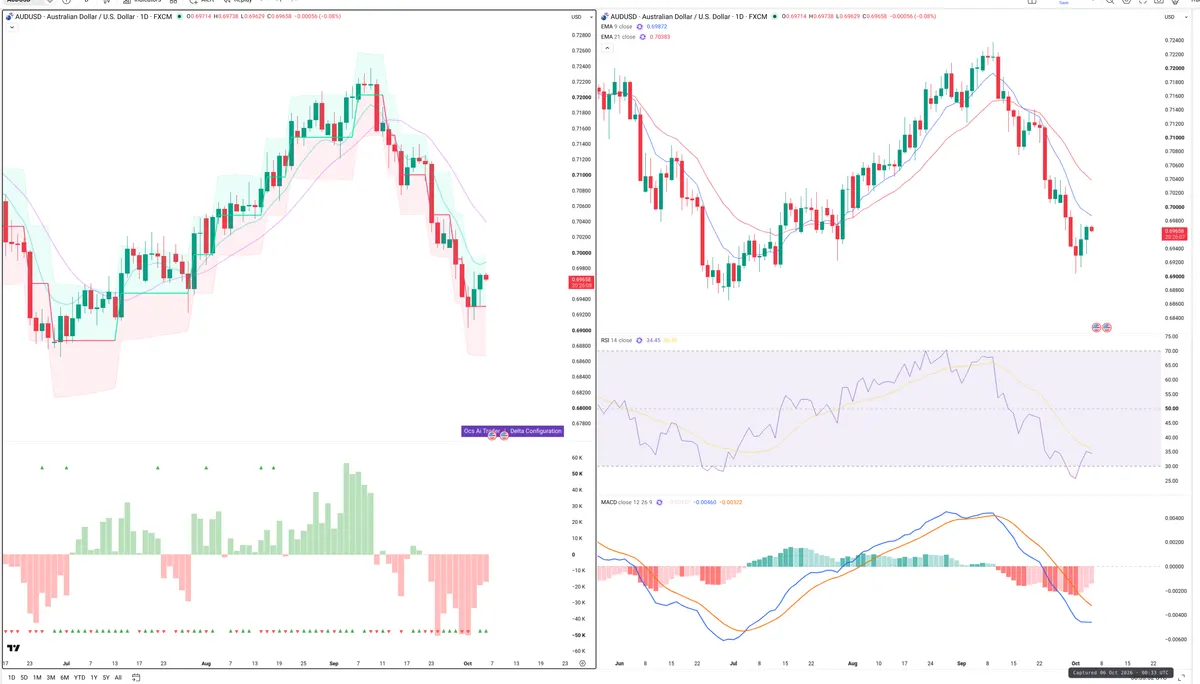Click Sep on the right chart time axis
1200x684 pixels.
(x=960, y=663)
